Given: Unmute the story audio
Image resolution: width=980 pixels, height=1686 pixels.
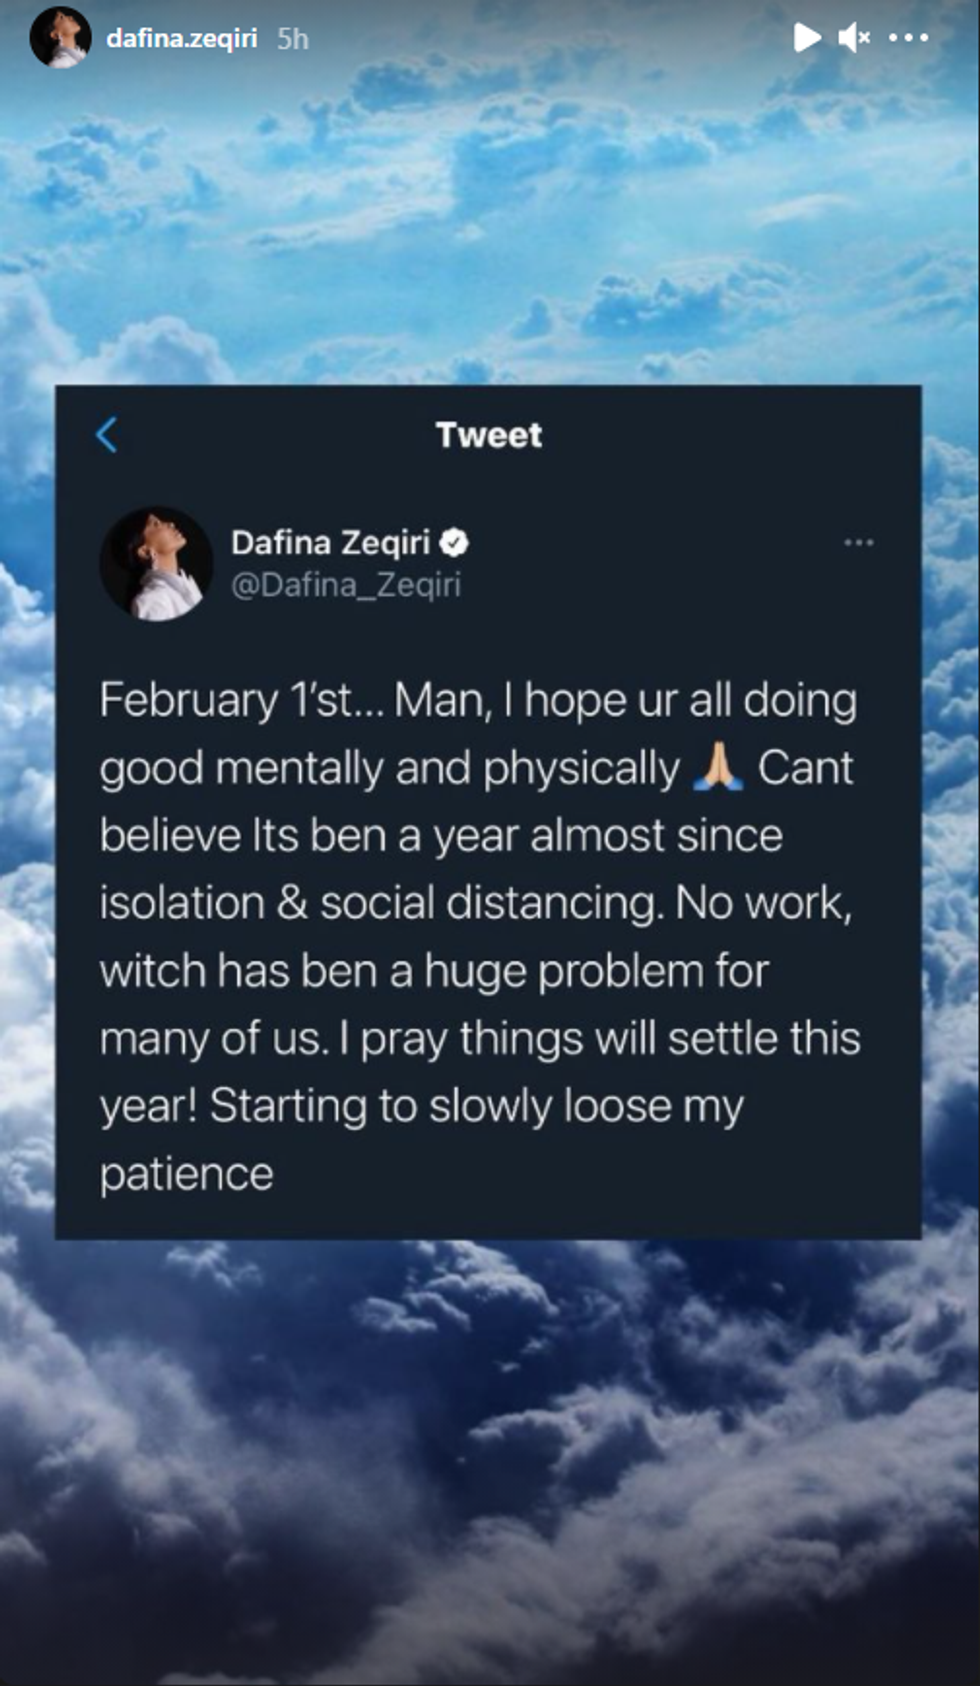Looking at the screenshot, I should point(854,38).
